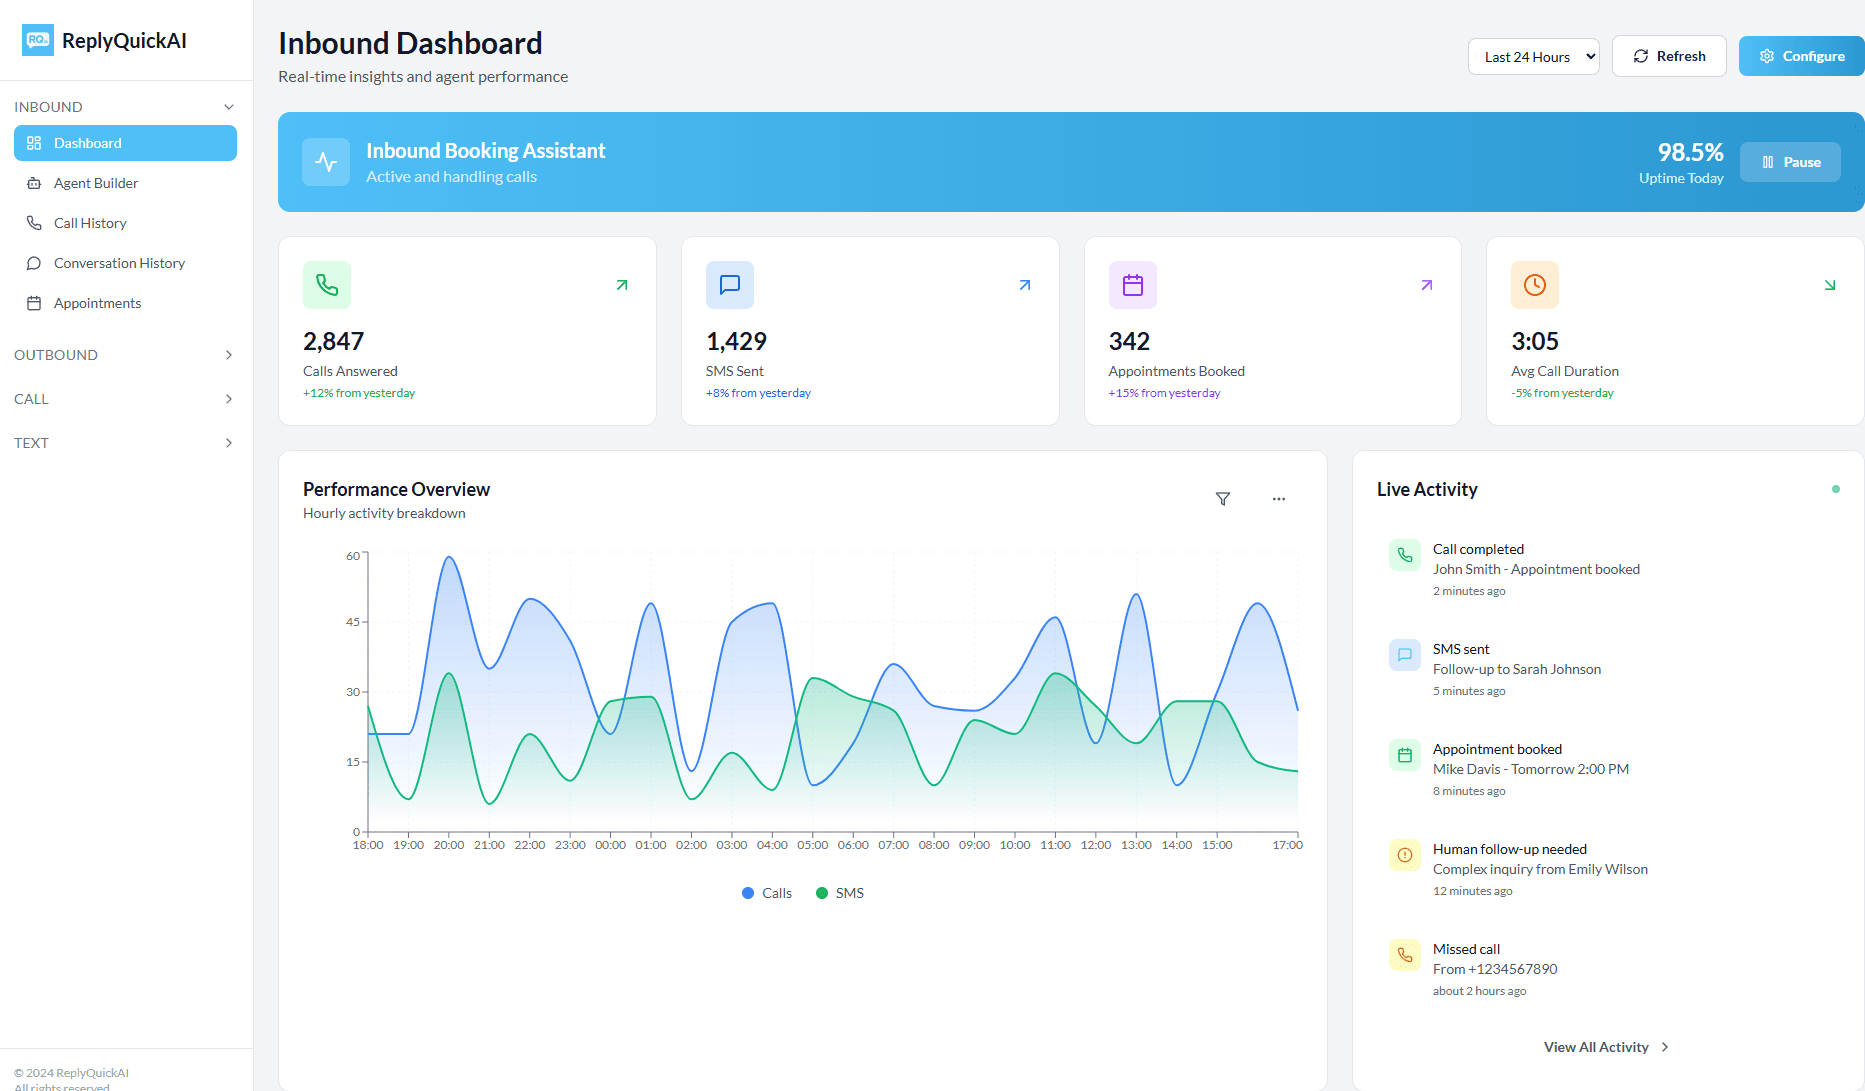Open the Conversation History chat icon
The width and height of the screenshot is (1865, 1091).
point(34,262)
